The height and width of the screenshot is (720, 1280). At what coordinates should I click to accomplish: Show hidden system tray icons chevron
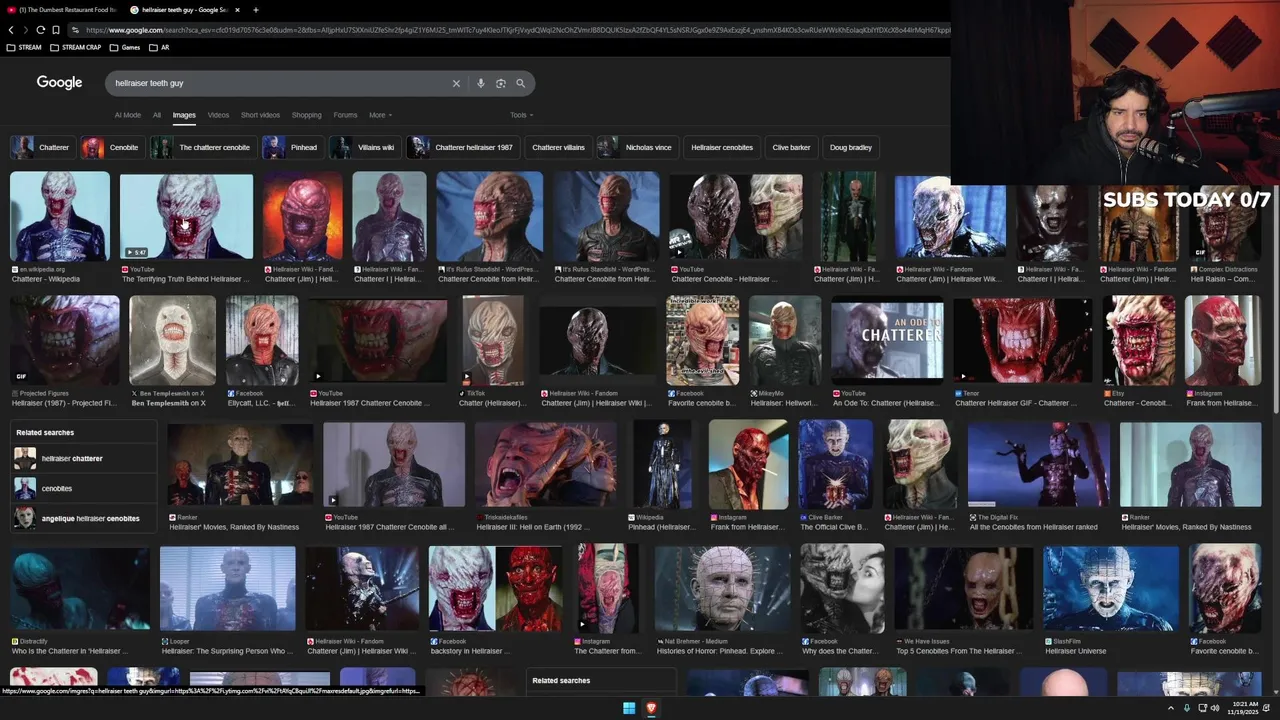[1171, 708]
